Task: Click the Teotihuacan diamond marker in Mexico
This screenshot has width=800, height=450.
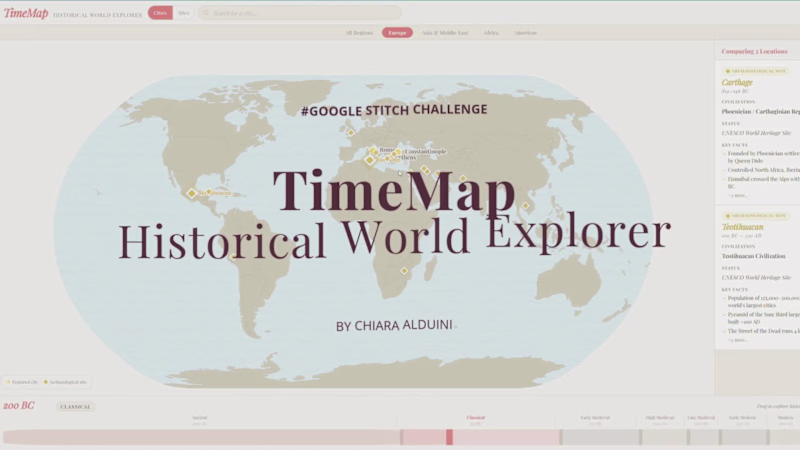Action: (x=191, y=193)
